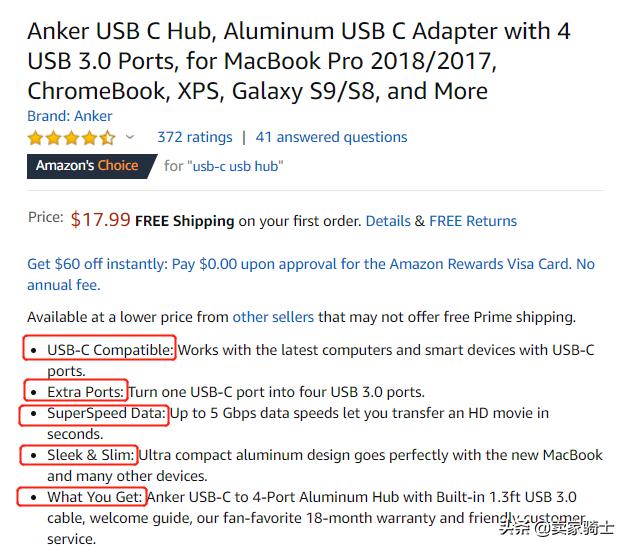Click the $17.99 price
The height and width of the screenshot is (550, 629).
tap(100, 220)
